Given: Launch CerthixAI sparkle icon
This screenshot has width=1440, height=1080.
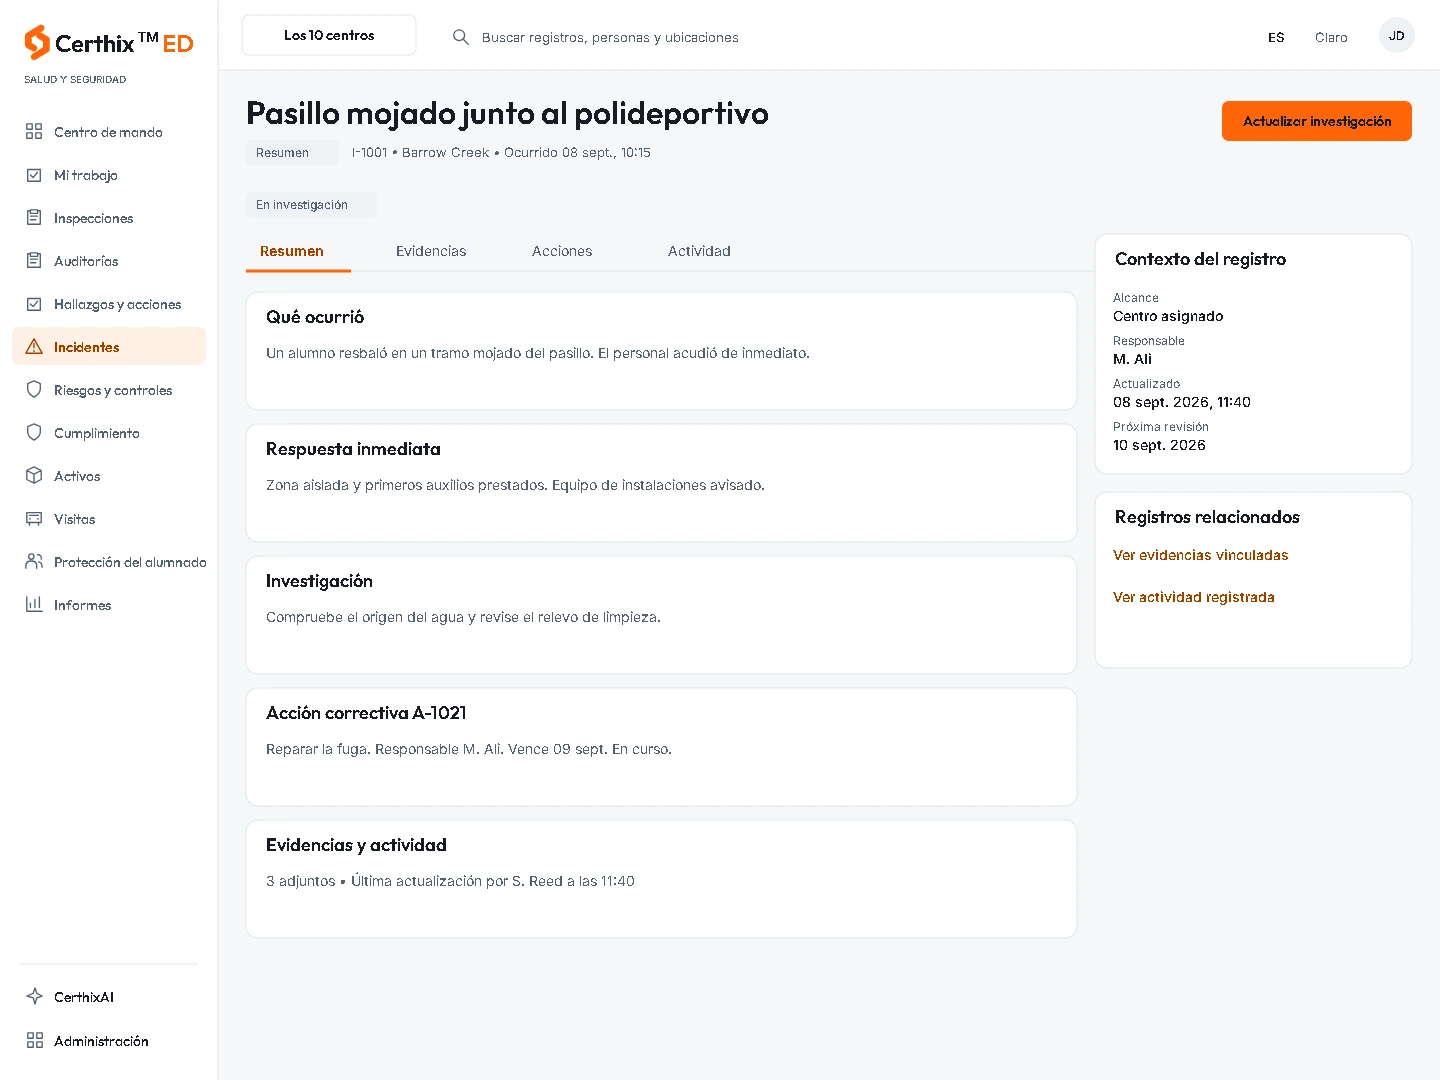Looking at the screenshot, I should point(34,997).
